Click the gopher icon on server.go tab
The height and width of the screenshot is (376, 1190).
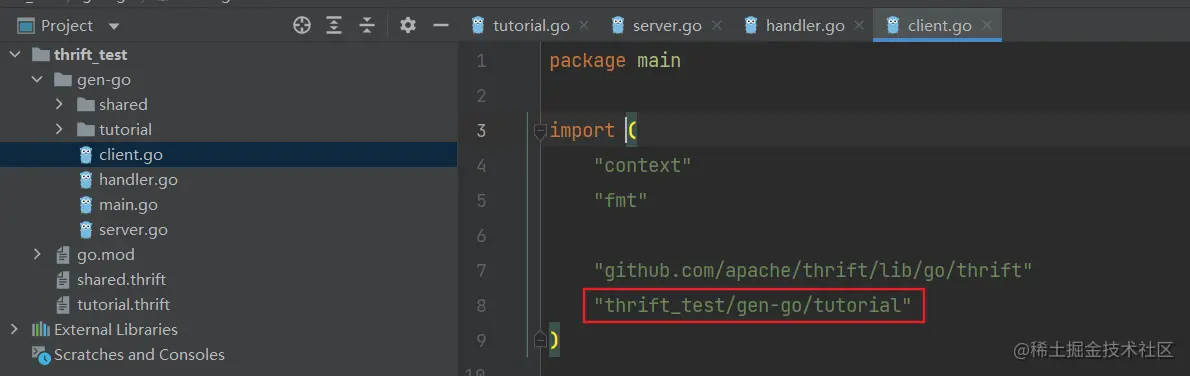point(618,26)
